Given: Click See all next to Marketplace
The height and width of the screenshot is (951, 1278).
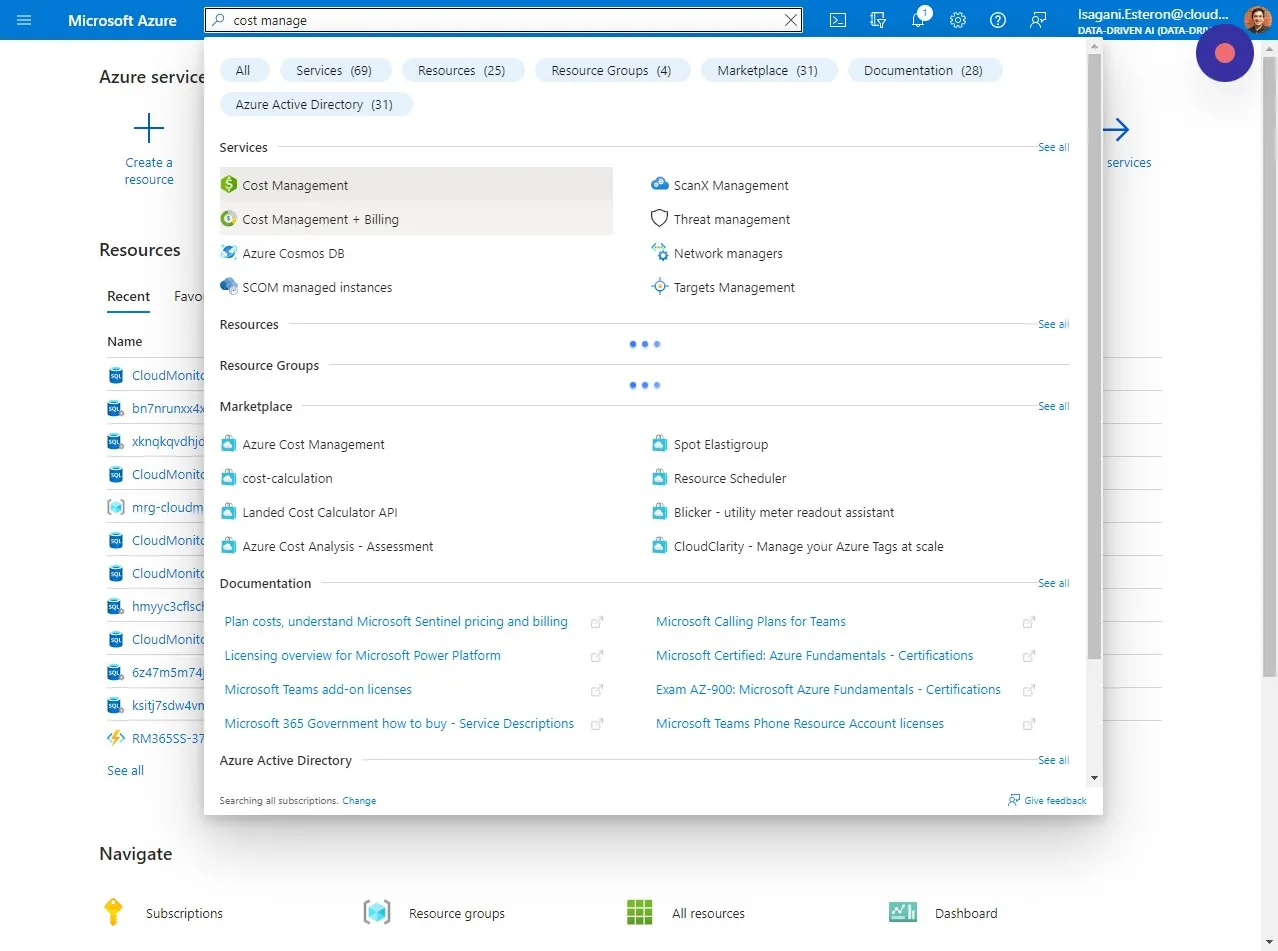Looking at the screenshot, I should (1053, 406).
